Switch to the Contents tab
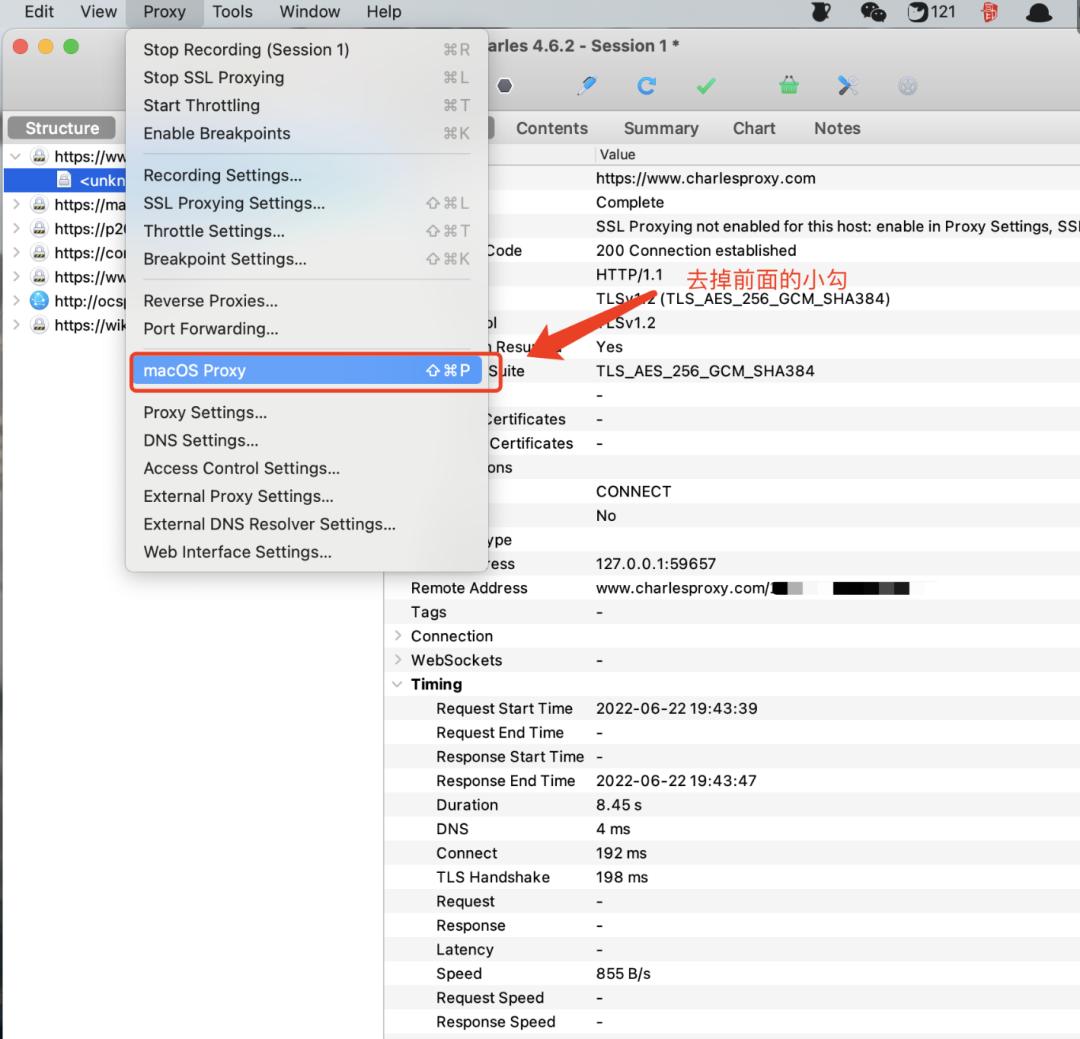The width and height of the screenshot is (1080, 1039). point(552,128)
